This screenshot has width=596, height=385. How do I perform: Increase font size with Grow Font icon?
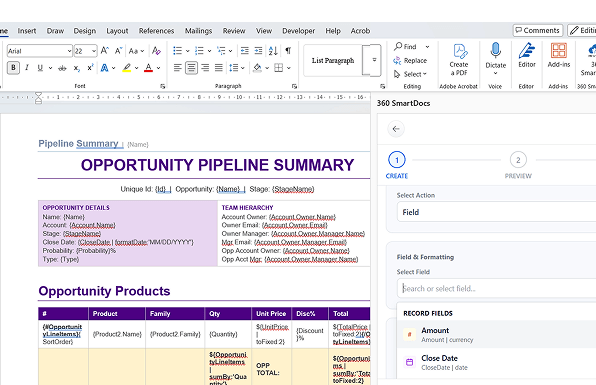pos(105,51)
